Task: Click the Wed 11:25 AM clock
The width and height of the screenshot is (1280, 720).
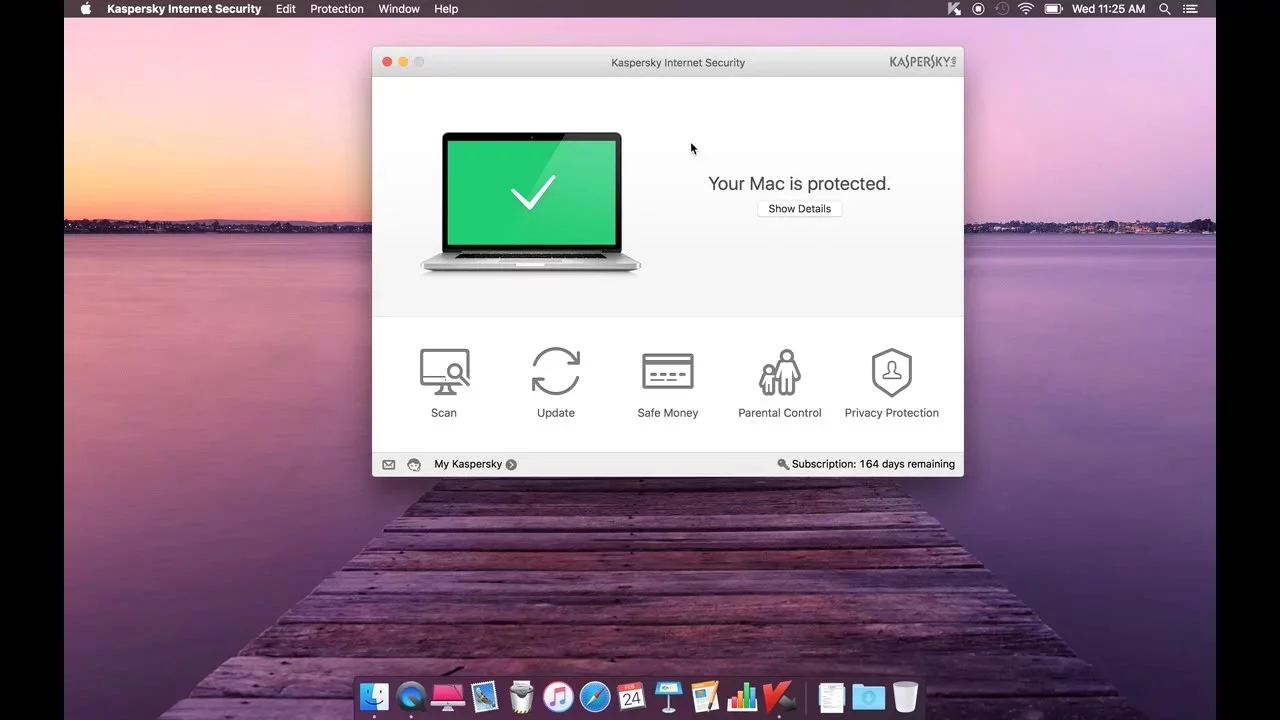Action: [x=1109, y=9]
